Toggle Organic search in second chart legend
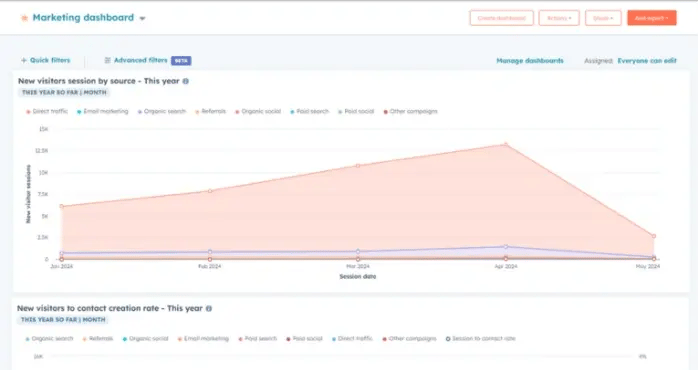Screen dimensions: 700x370 49,339
